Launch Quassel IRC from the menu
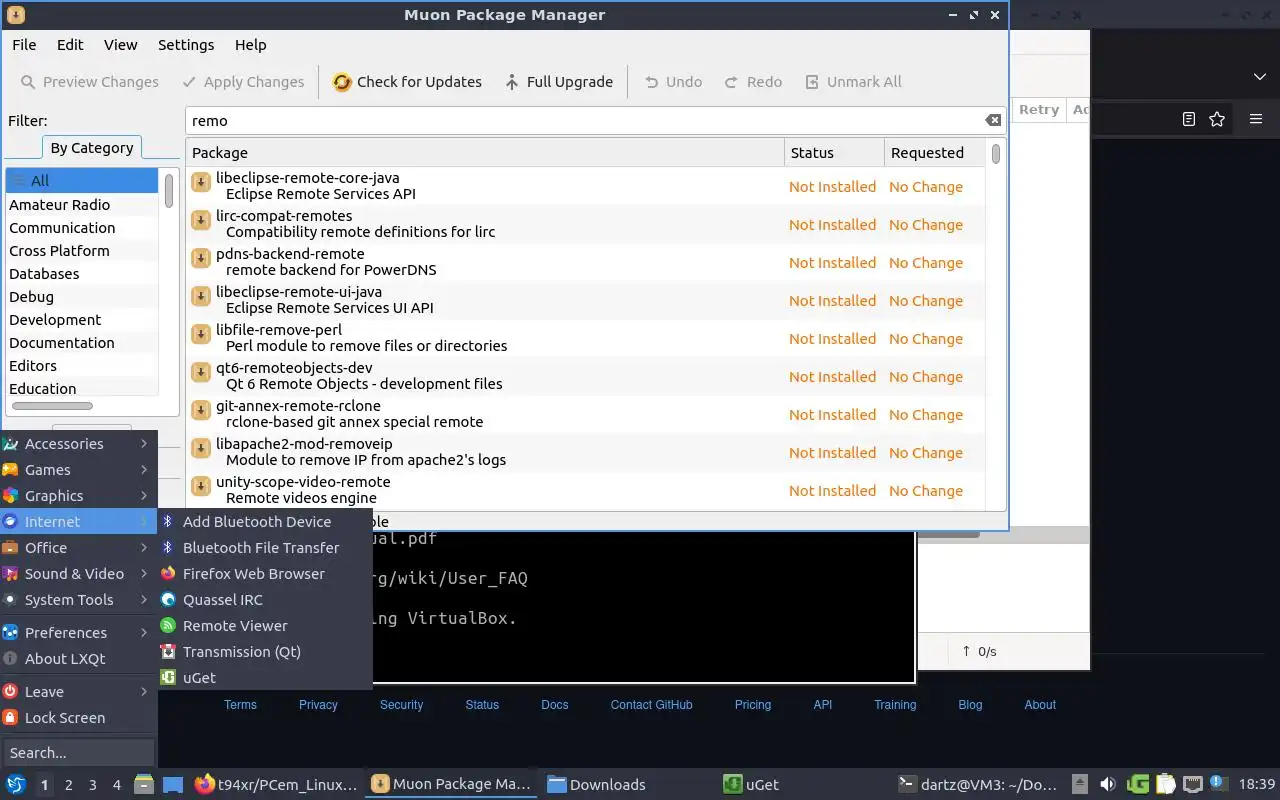 (265, 600)
